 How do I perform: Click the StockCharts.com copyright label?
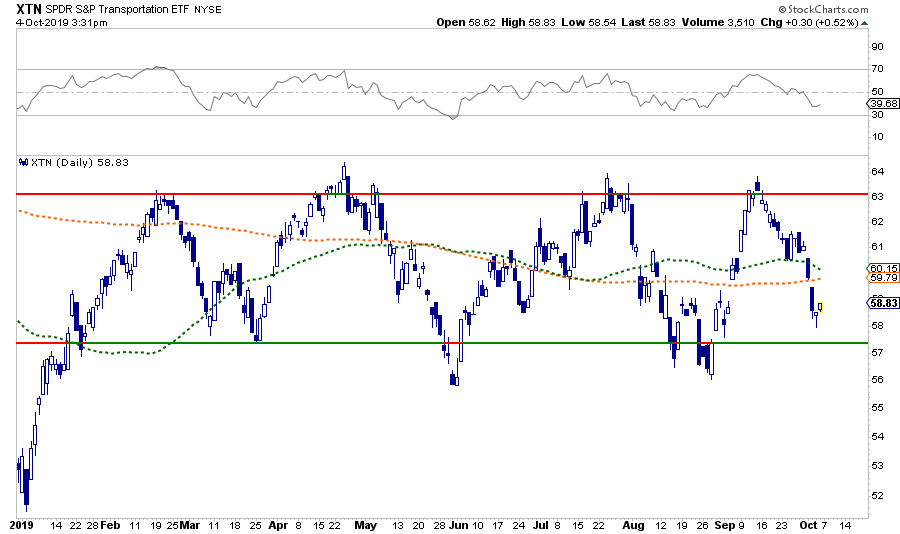[824, 9]
